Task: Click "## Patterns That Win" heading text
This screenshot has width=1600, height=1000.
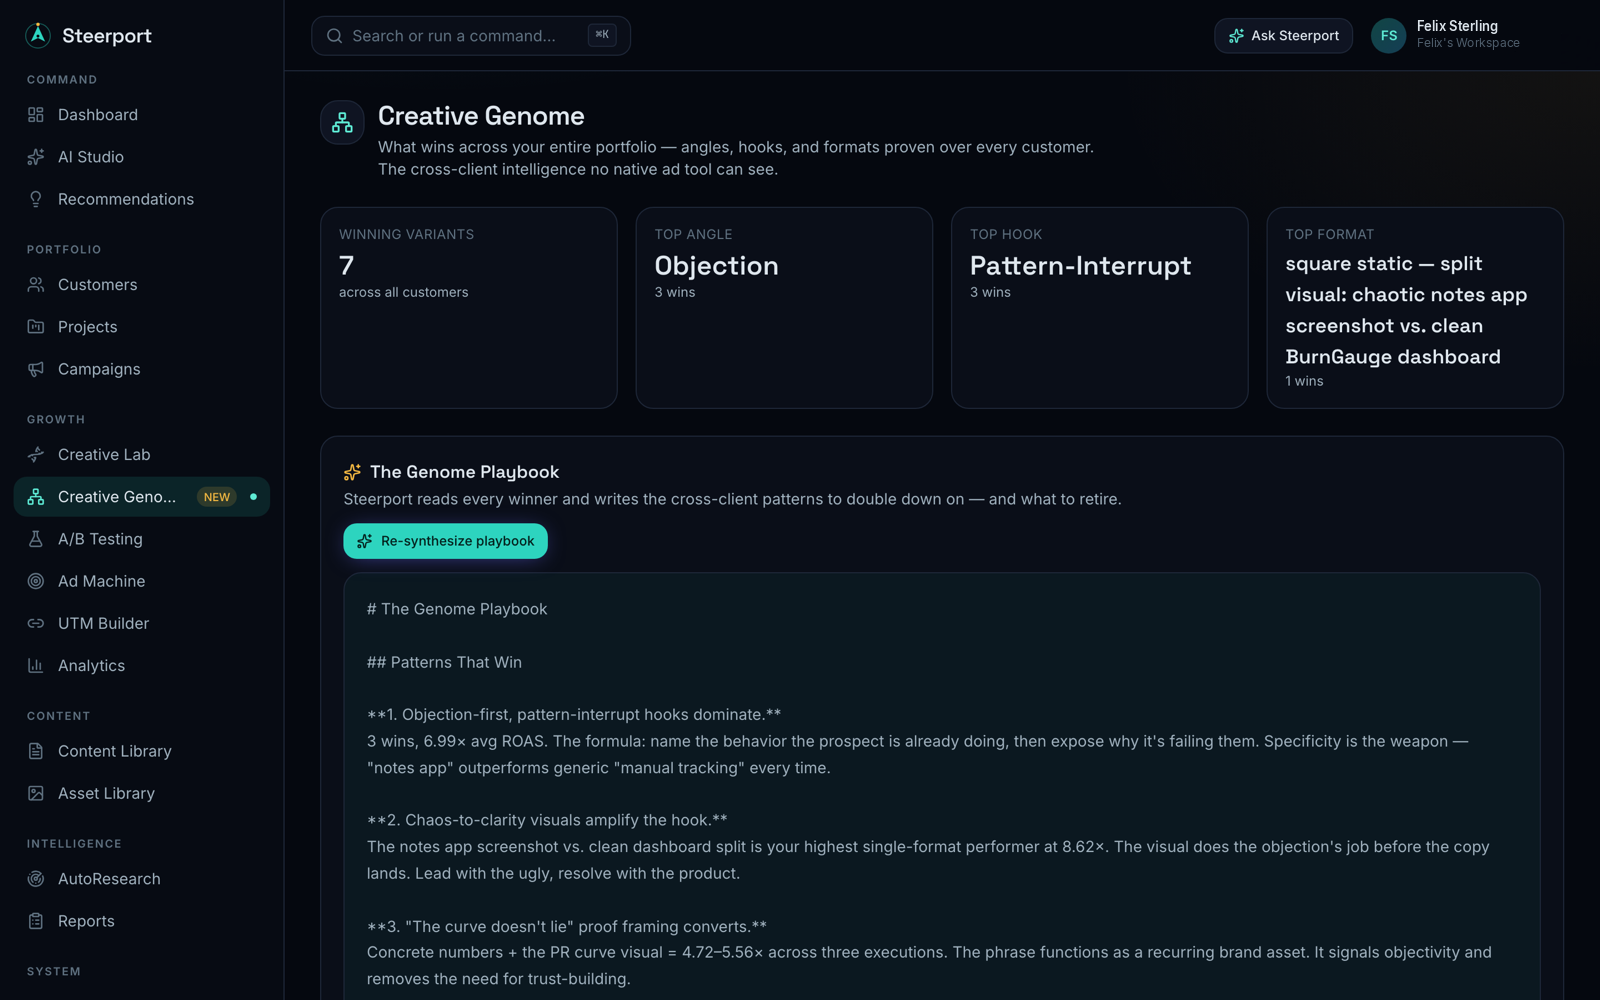Action: 444,662
